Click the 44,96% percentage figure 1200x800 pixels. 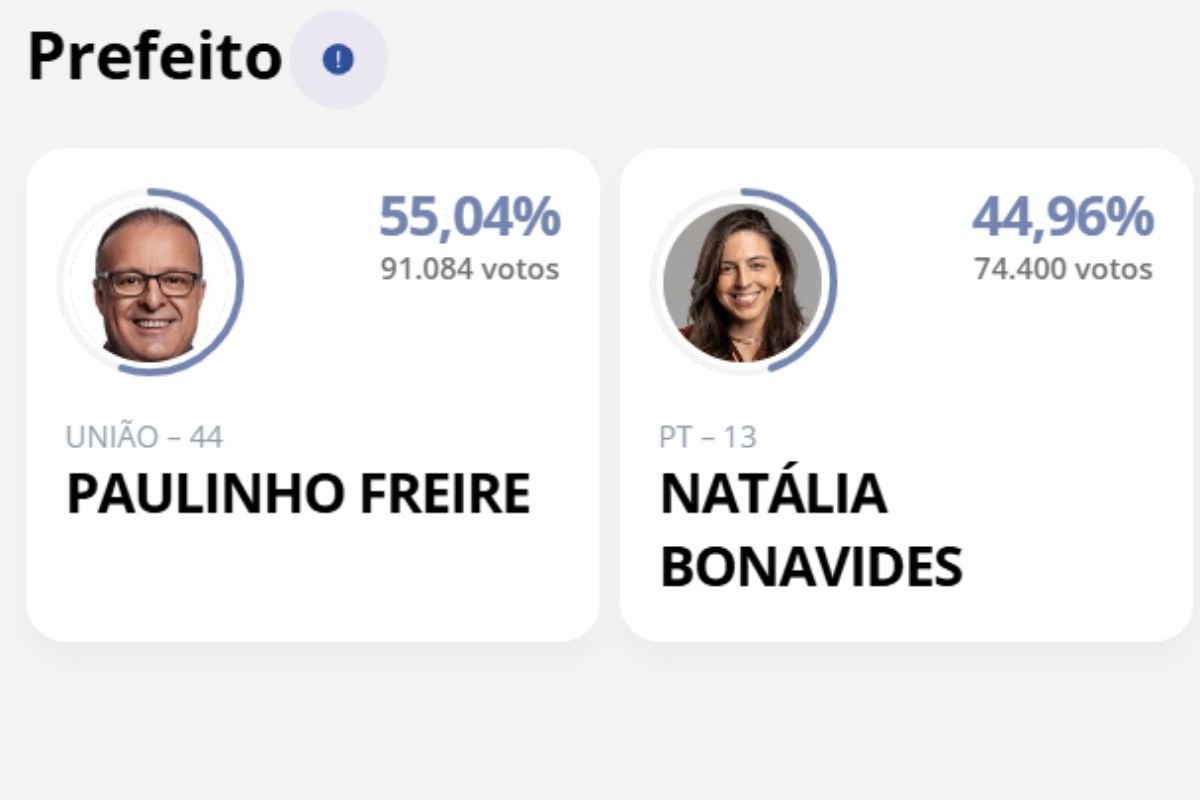[x=1063, y=217]
